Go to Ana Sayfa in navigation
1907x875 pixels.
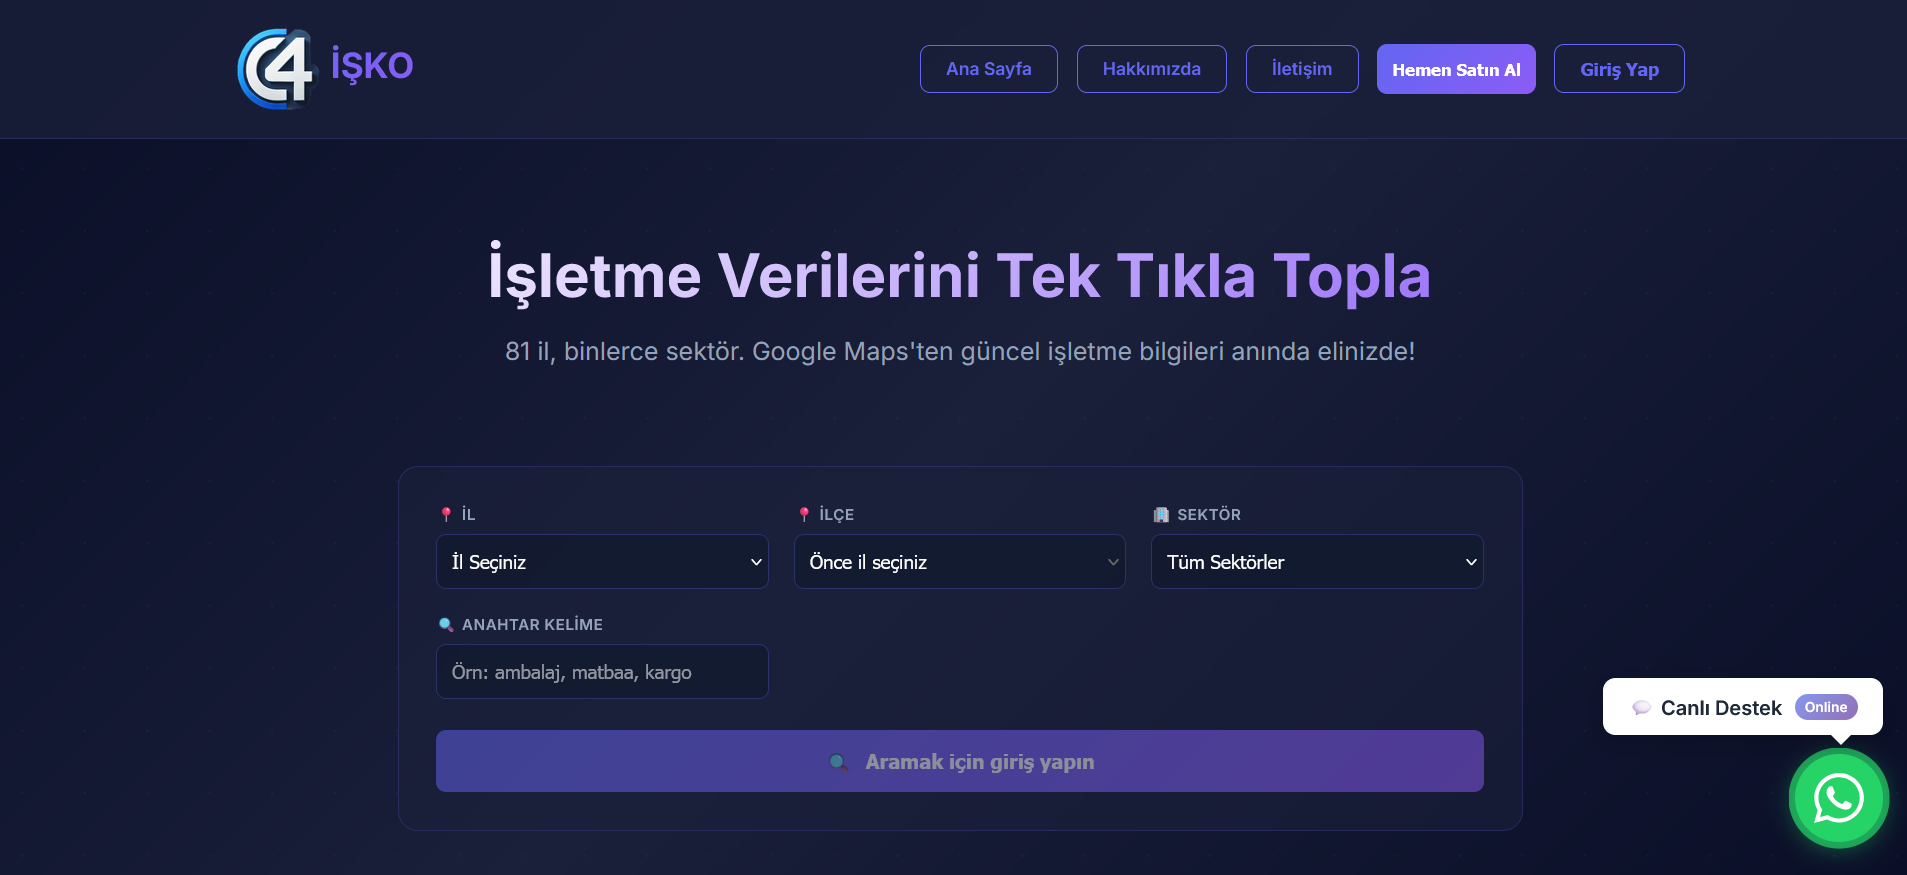point(988,69)
